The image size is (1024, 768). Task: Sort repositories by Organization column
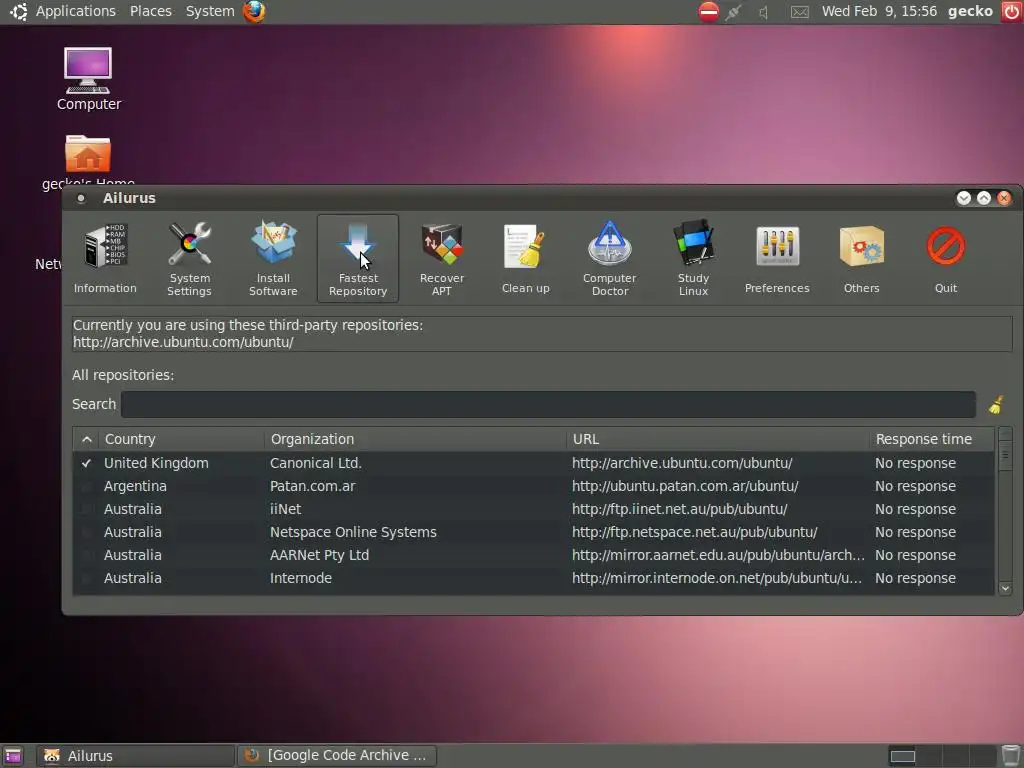[416, 440]
